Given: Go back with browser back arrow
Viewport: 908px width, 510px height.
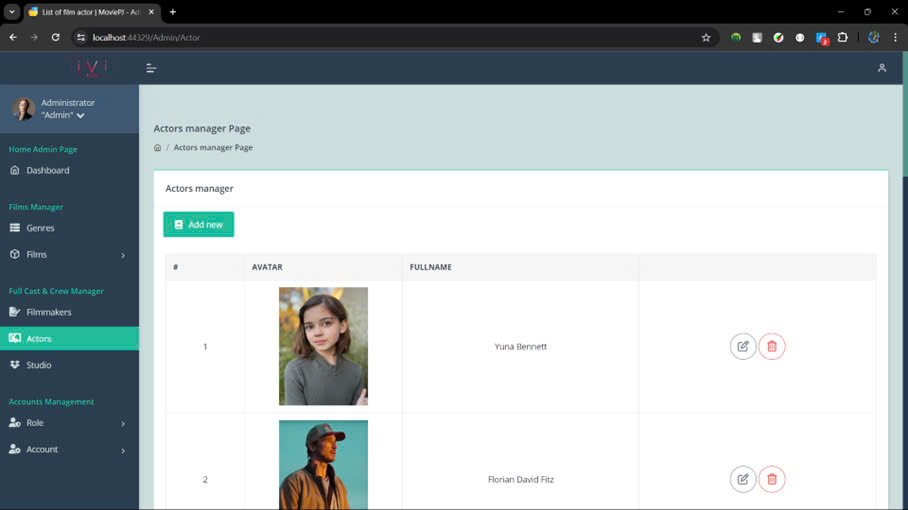Looking at the screenshot, I should tap(13, 38).
